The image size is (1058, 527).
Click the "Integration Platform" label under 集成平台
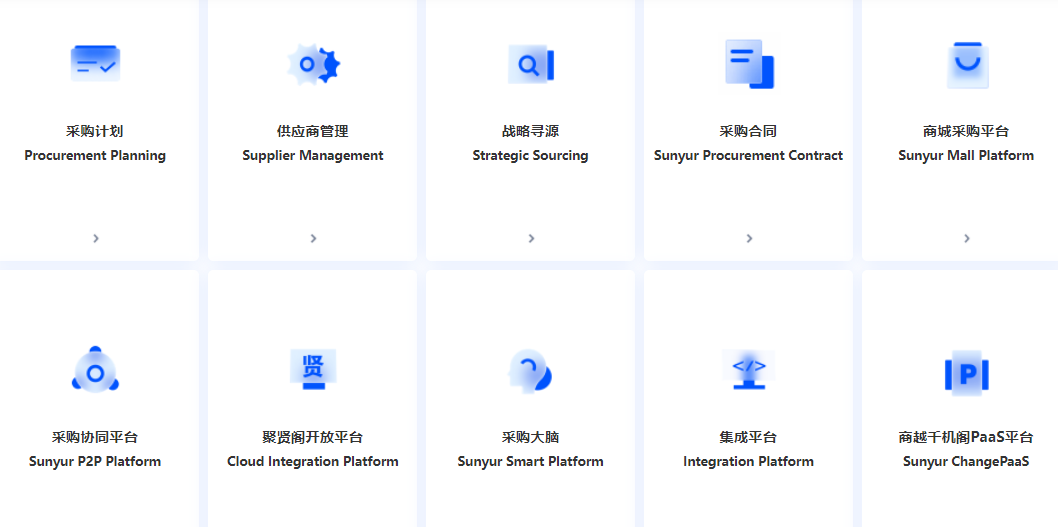coord(748,462)
